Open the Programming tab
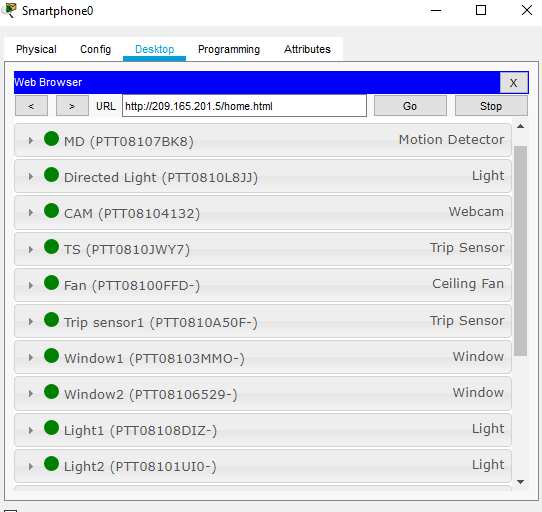Image resolution: width=542 pixels, height=512 pixels. click(229, 49)
